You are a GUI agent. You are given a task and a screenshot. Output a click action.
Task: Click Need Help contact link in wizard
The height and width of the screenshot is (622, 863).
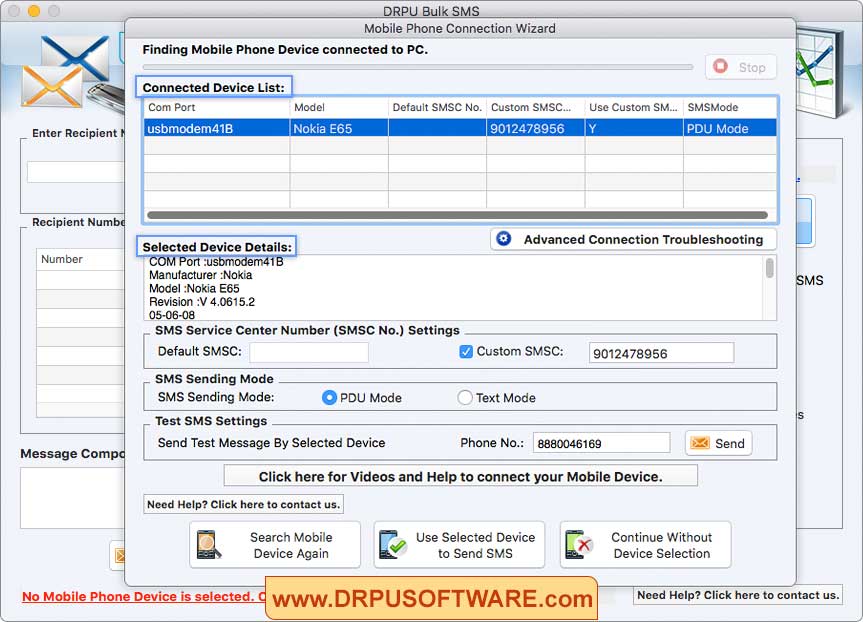tap(243, 504)
